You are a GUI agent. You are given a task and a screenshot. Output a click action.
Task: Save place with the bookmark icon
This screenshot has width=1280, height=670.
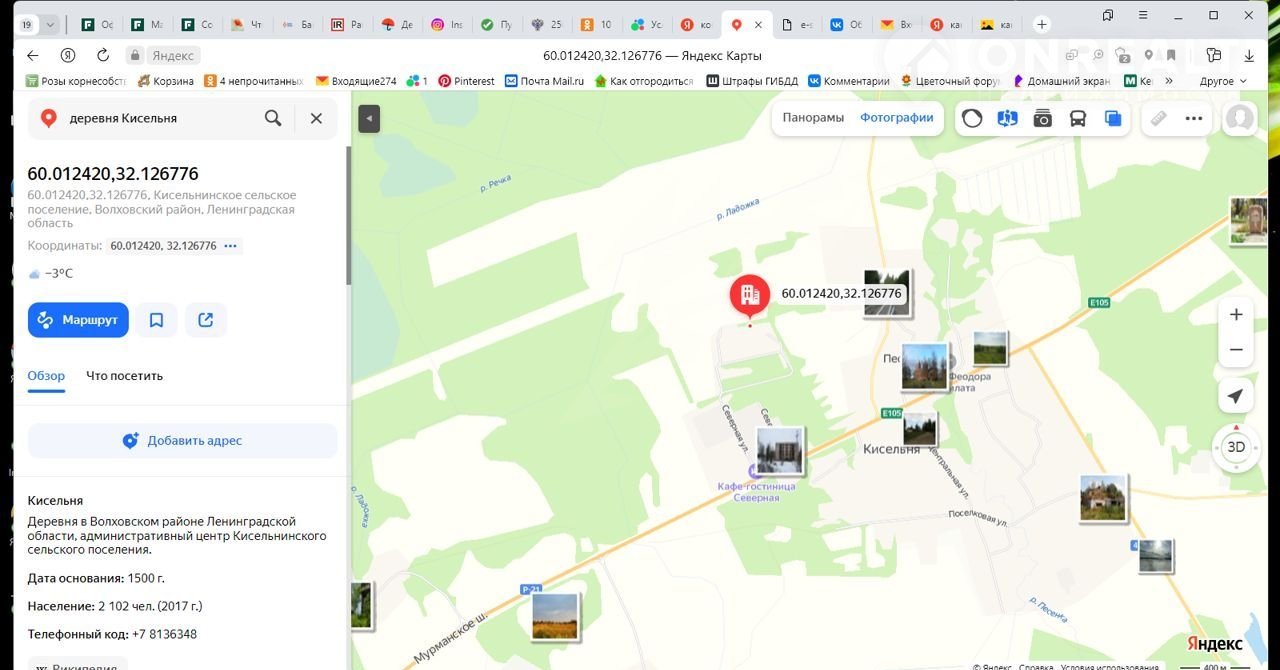156,320
